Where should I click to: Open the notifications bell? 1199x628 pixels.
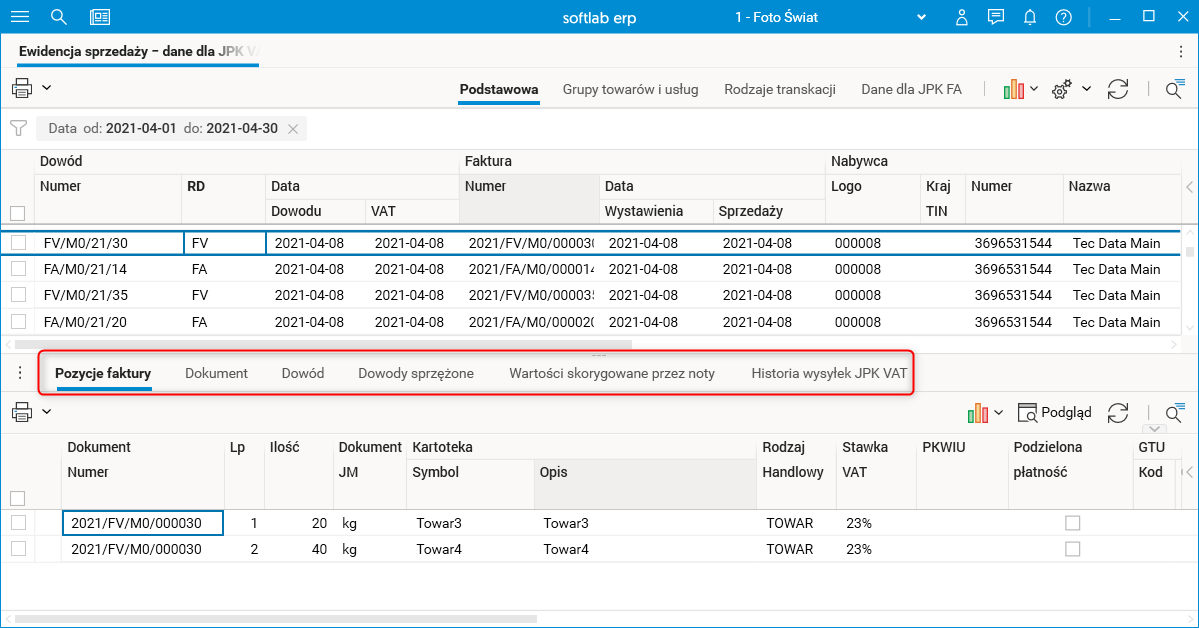[x=1030, y=17]
